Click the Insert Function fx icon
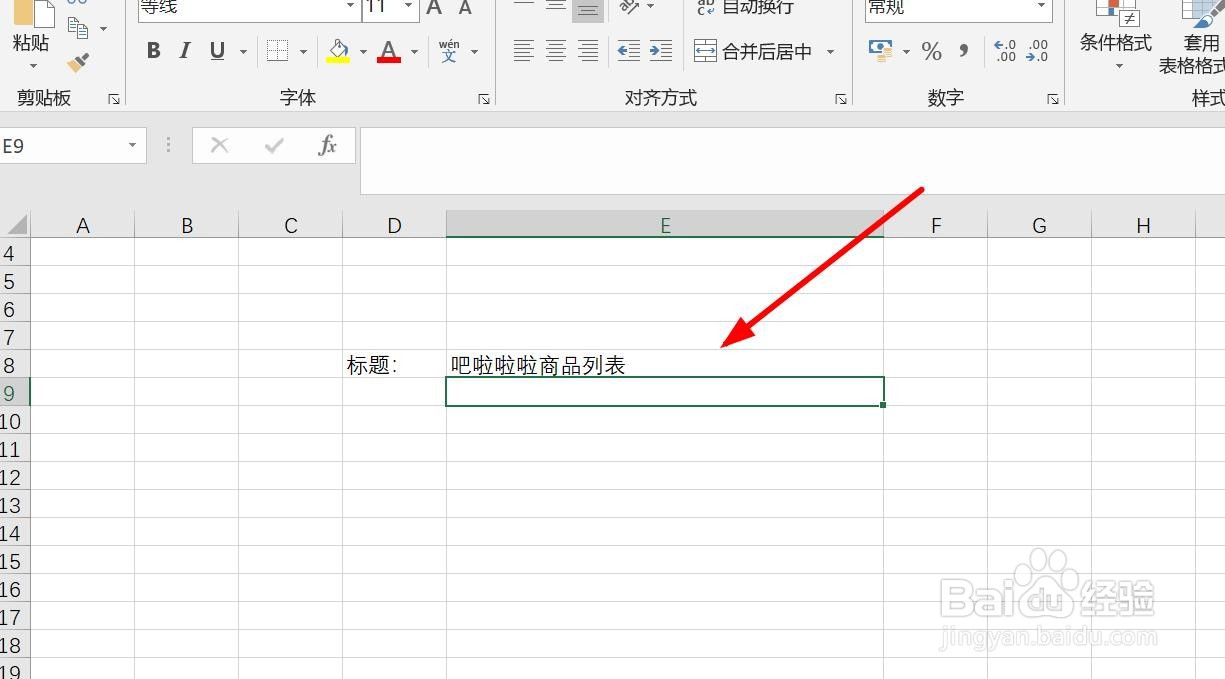1225x679 pixels. 327,145
